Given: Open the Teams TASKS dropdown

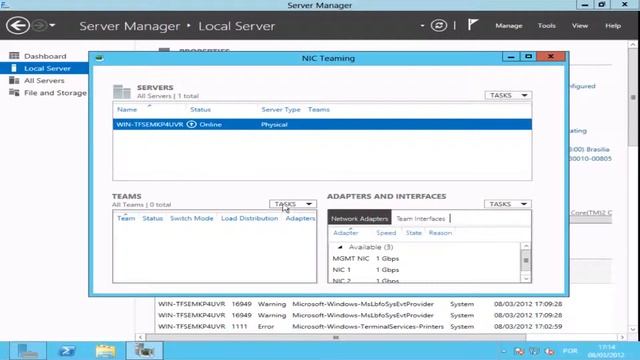Looking at the screenshot, I should click(293, 204).
